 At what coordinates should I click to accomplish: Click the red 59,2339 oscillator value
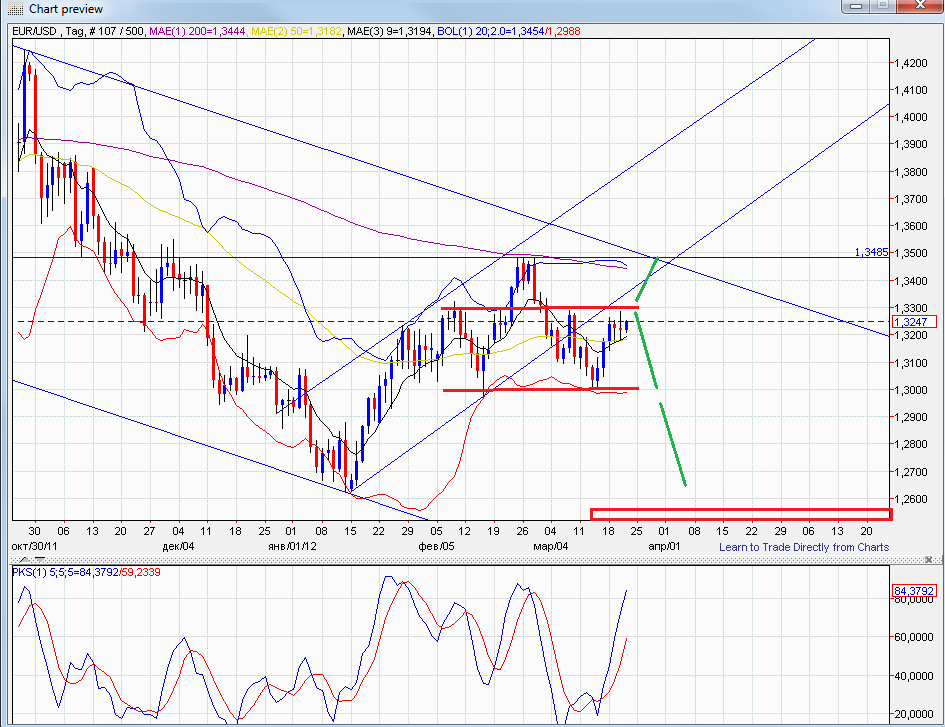(x=141, y=572)
